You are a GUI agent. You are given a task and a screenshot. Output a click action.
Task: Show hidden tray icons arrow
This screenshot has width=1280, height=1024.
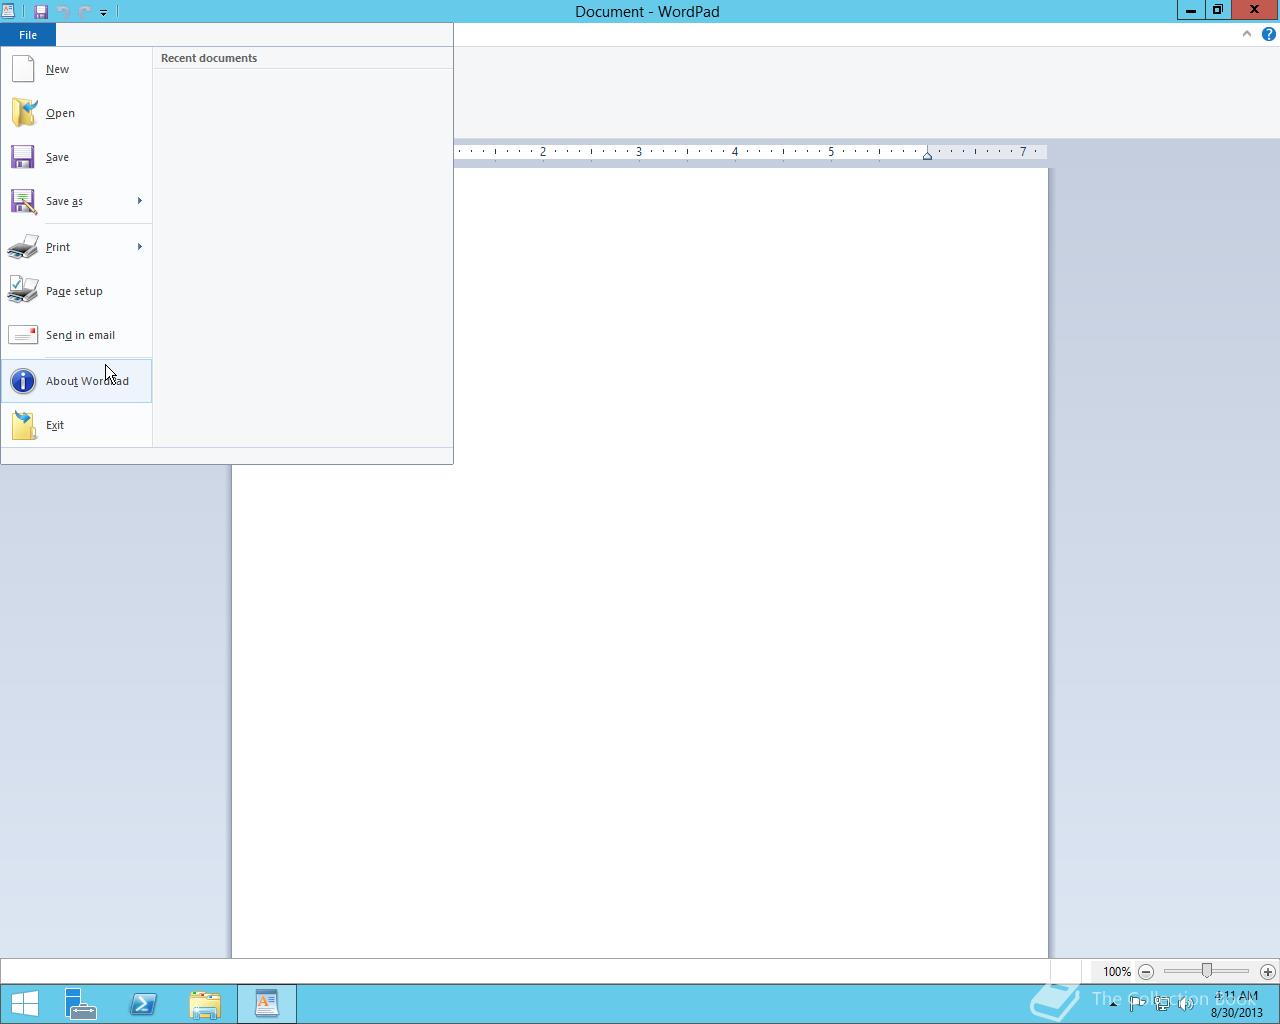tap(1113, 1004)
